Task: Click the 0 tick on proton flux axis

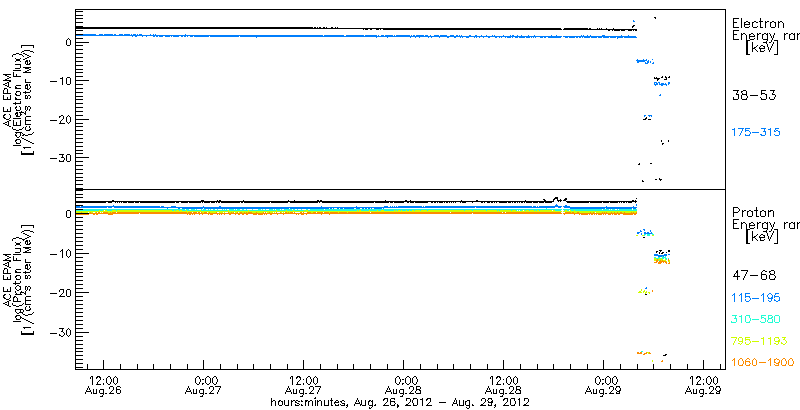Action: click(66, 214)
